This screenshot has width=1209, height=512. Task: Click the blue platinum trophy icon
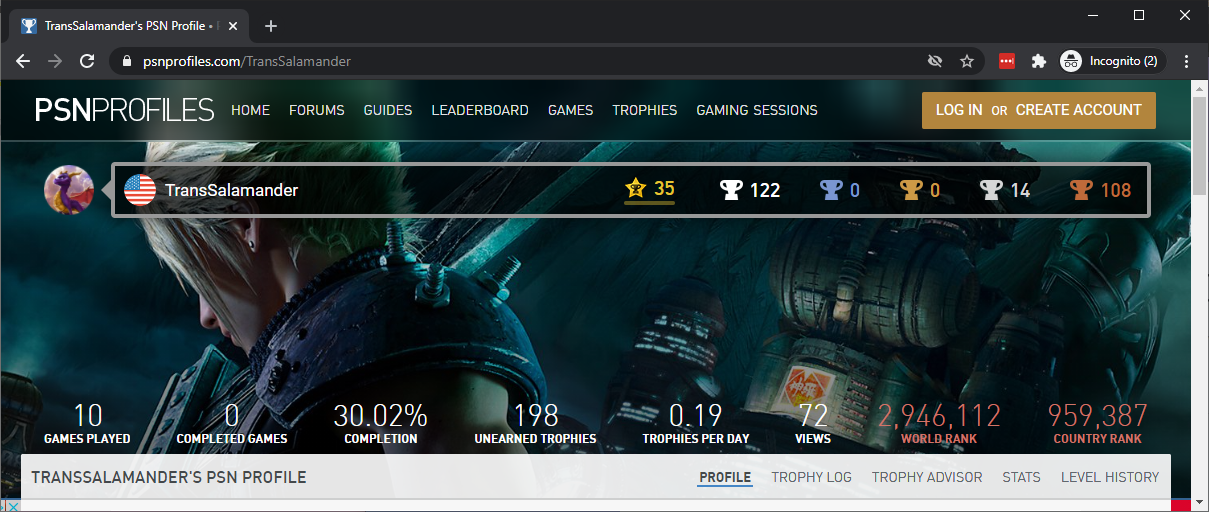[x=831, y=190]
